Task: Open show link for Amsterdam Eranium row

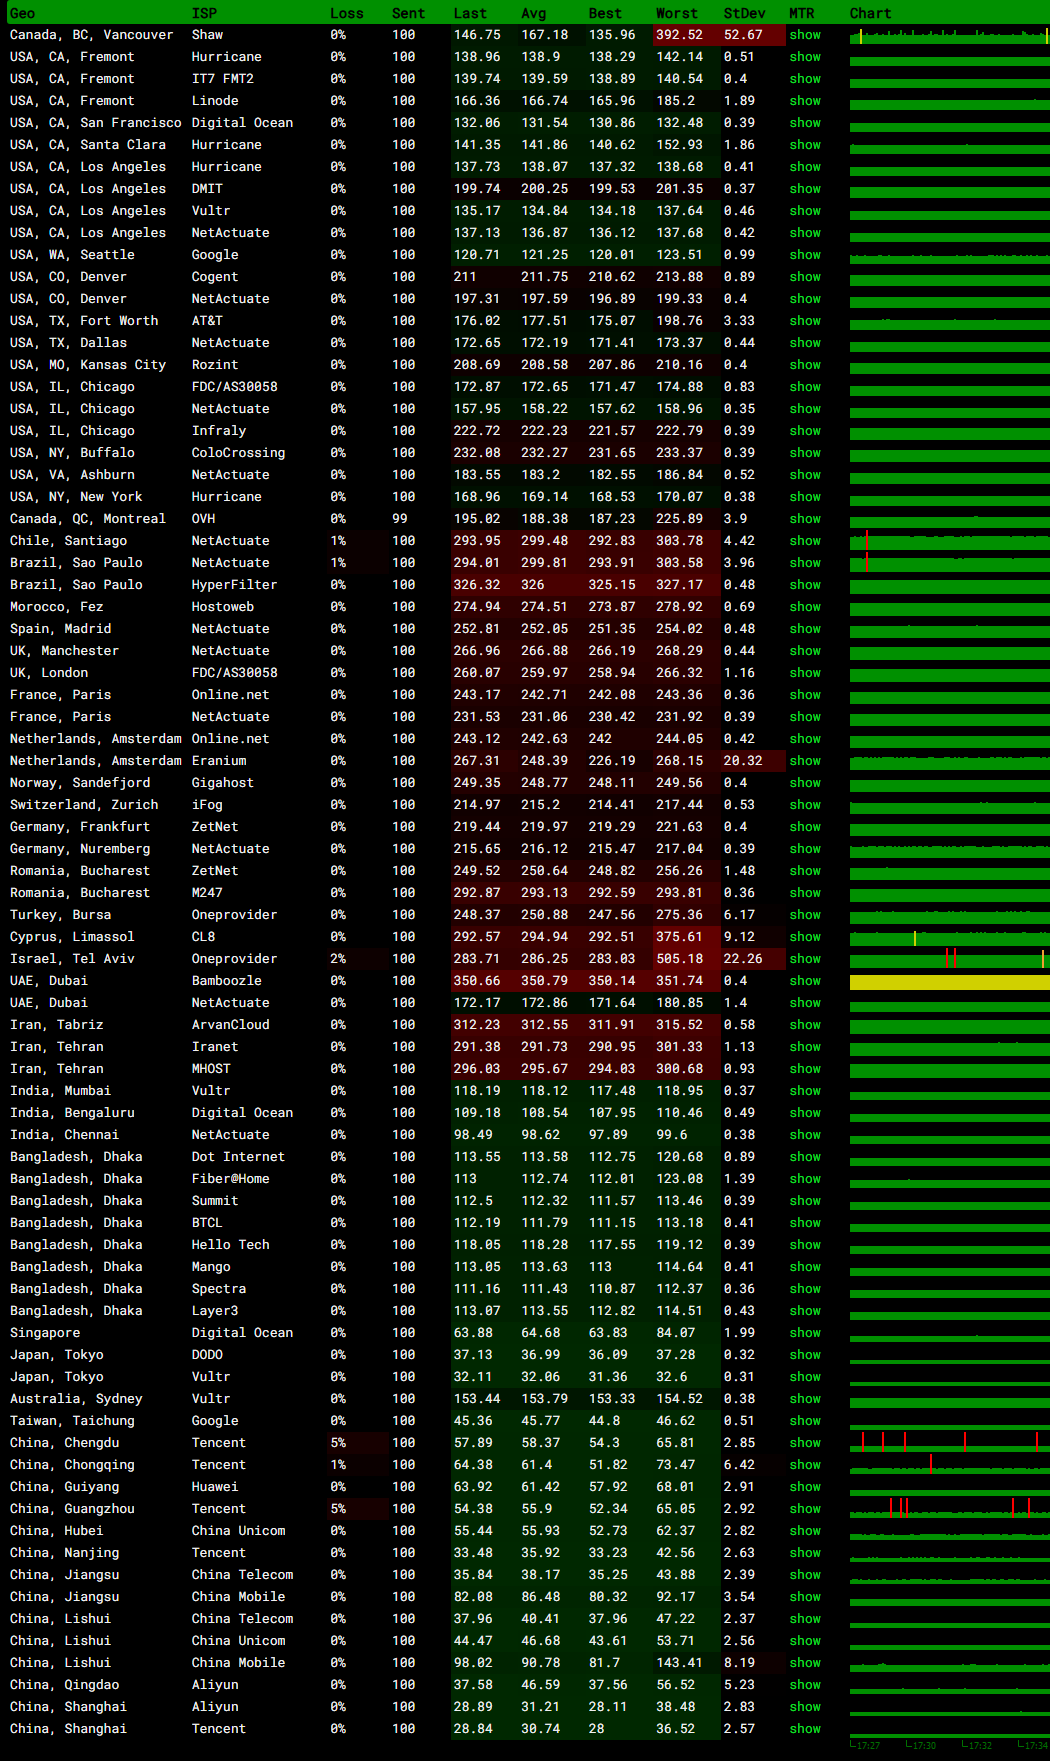Action: click(x=804, y=761)
